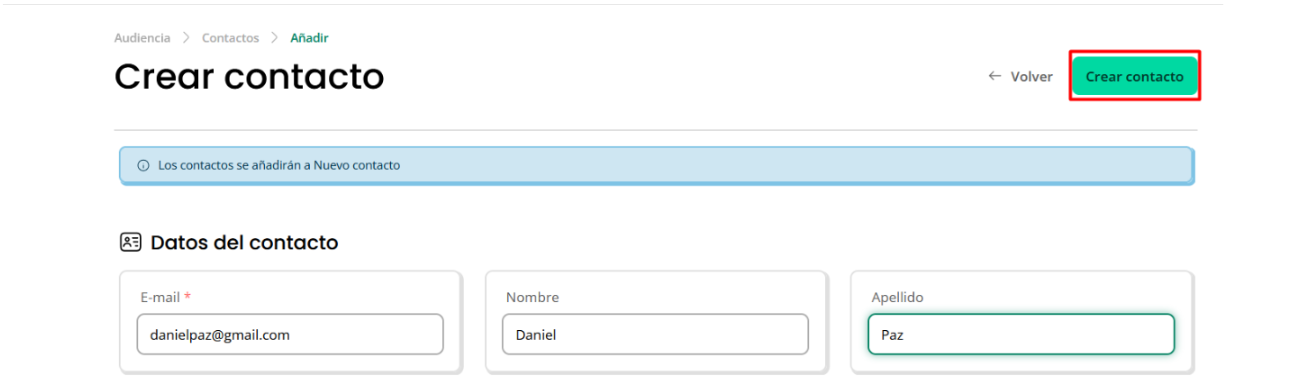Select the Apellido field containing Paz
Image resolution: width=1309 pixels, height=389 pixels.
pyautogui.click(x=1021, y=334)
